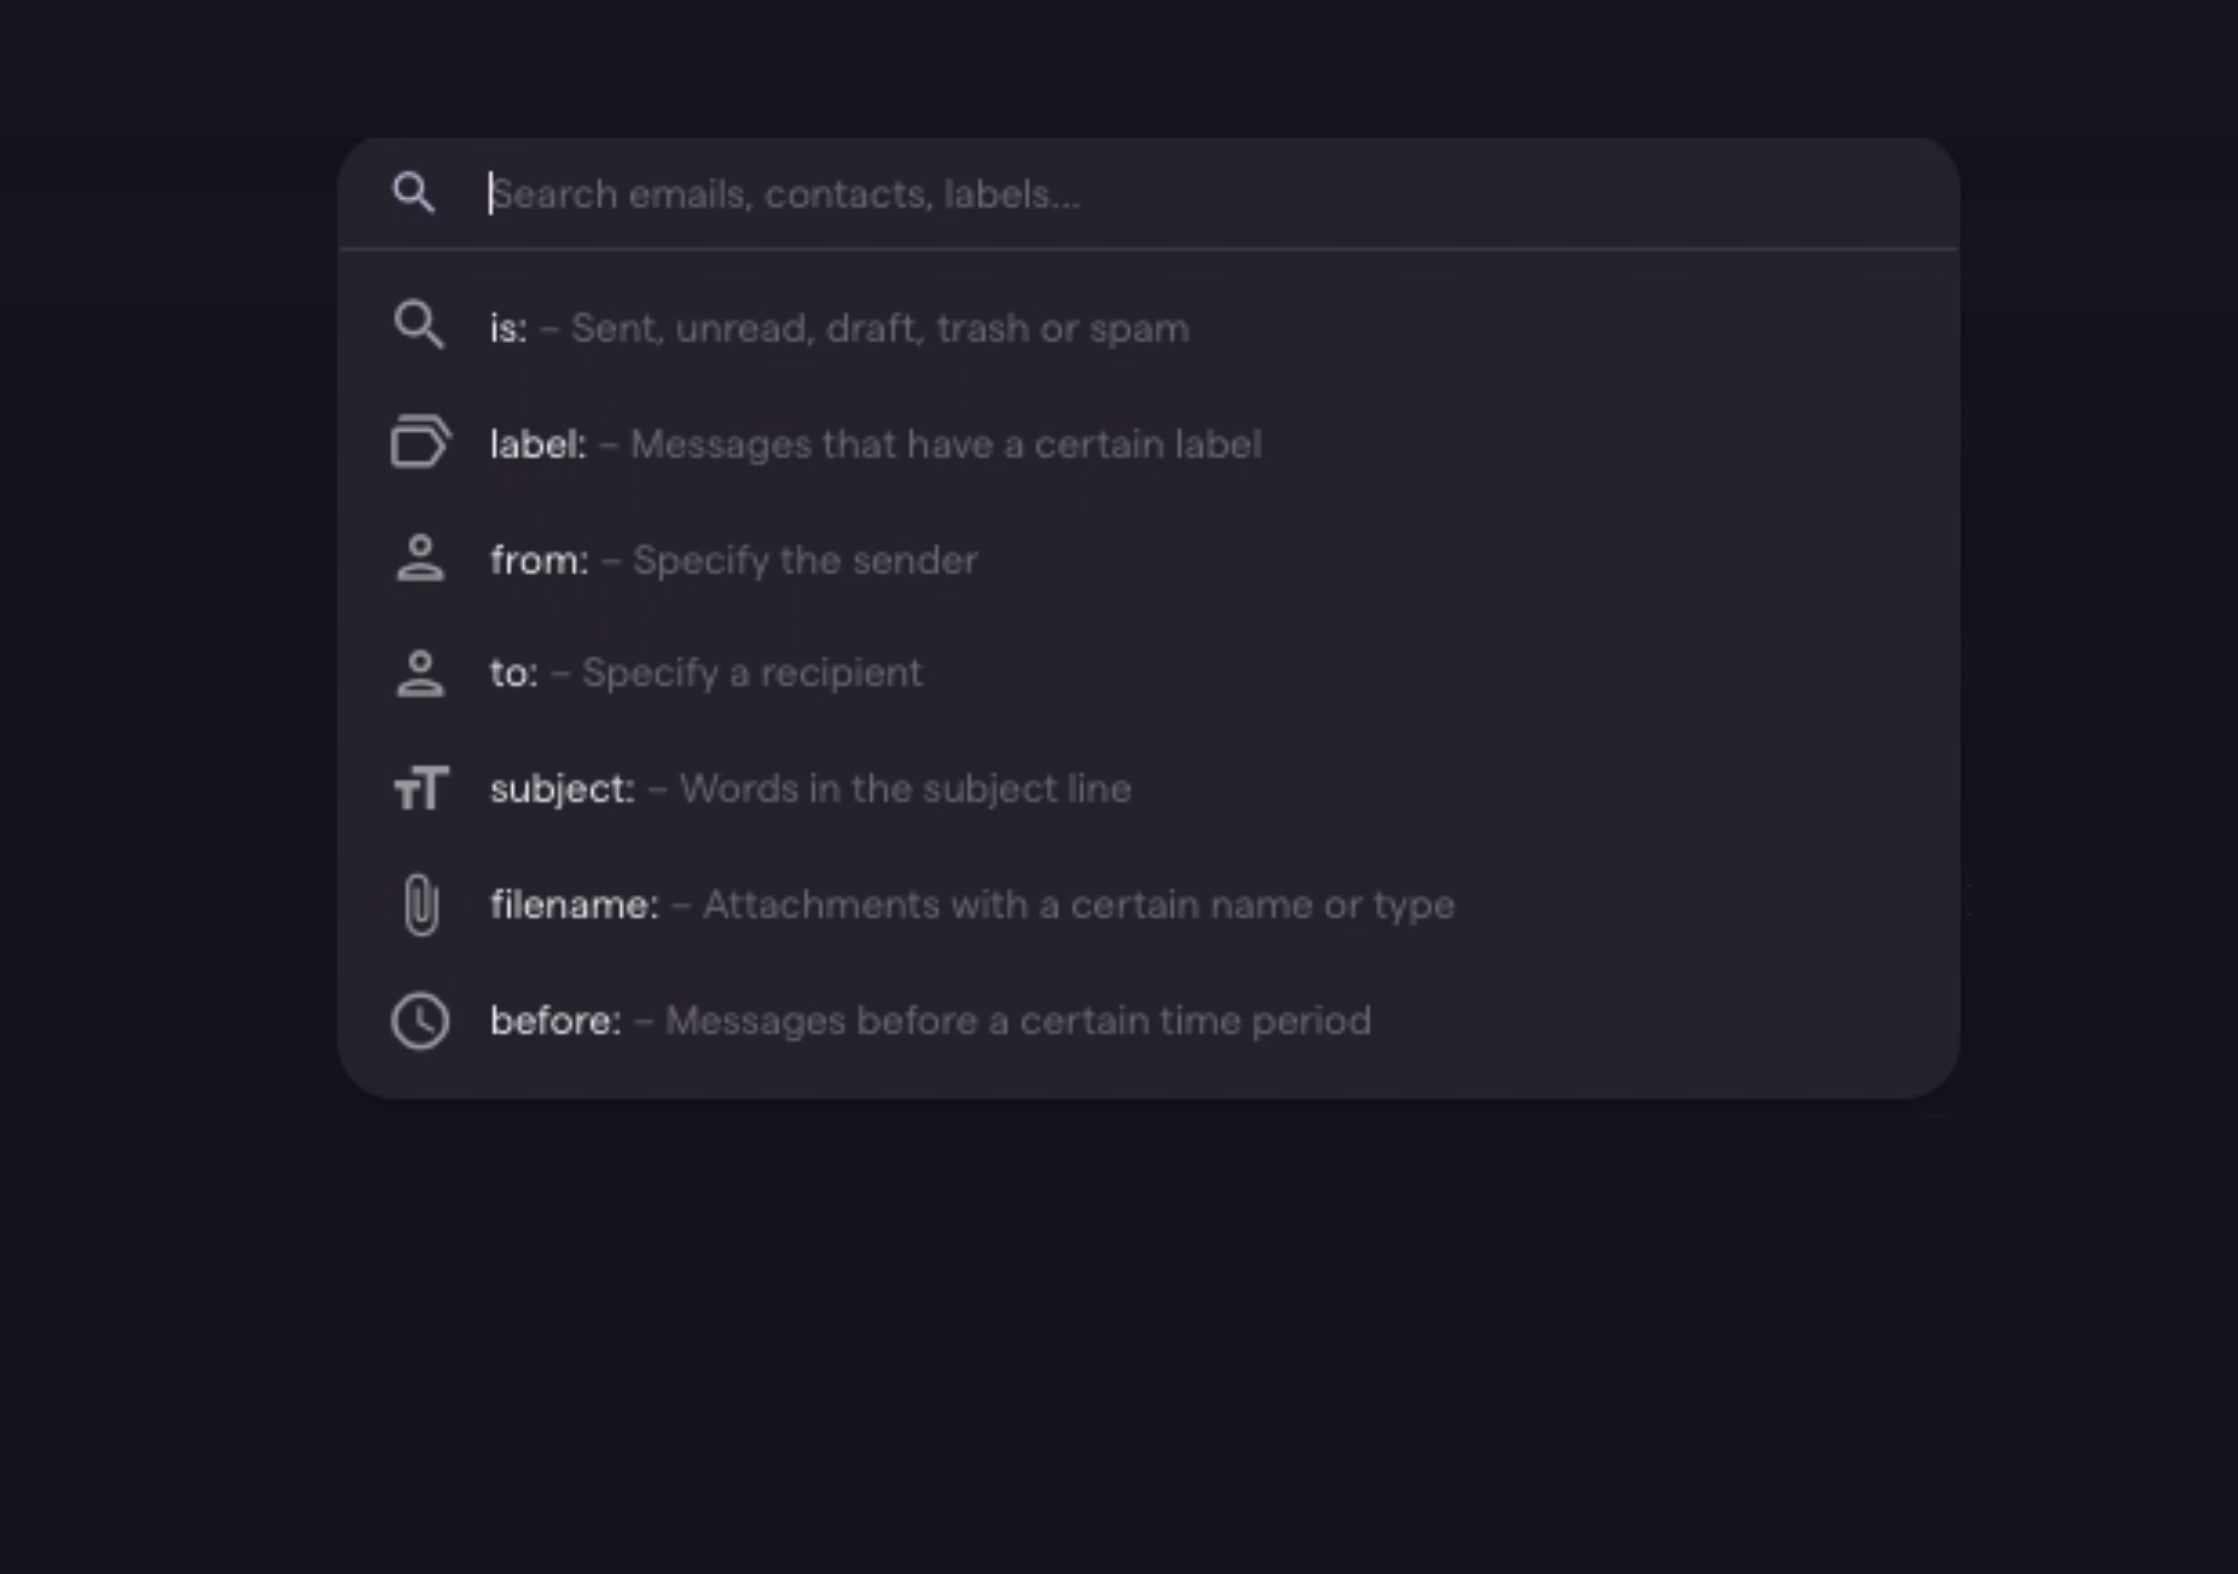The width and height of the screenshot is (2238, 1574).
Task: Select the "to:" filter keyword
Action: coord(514,673)
